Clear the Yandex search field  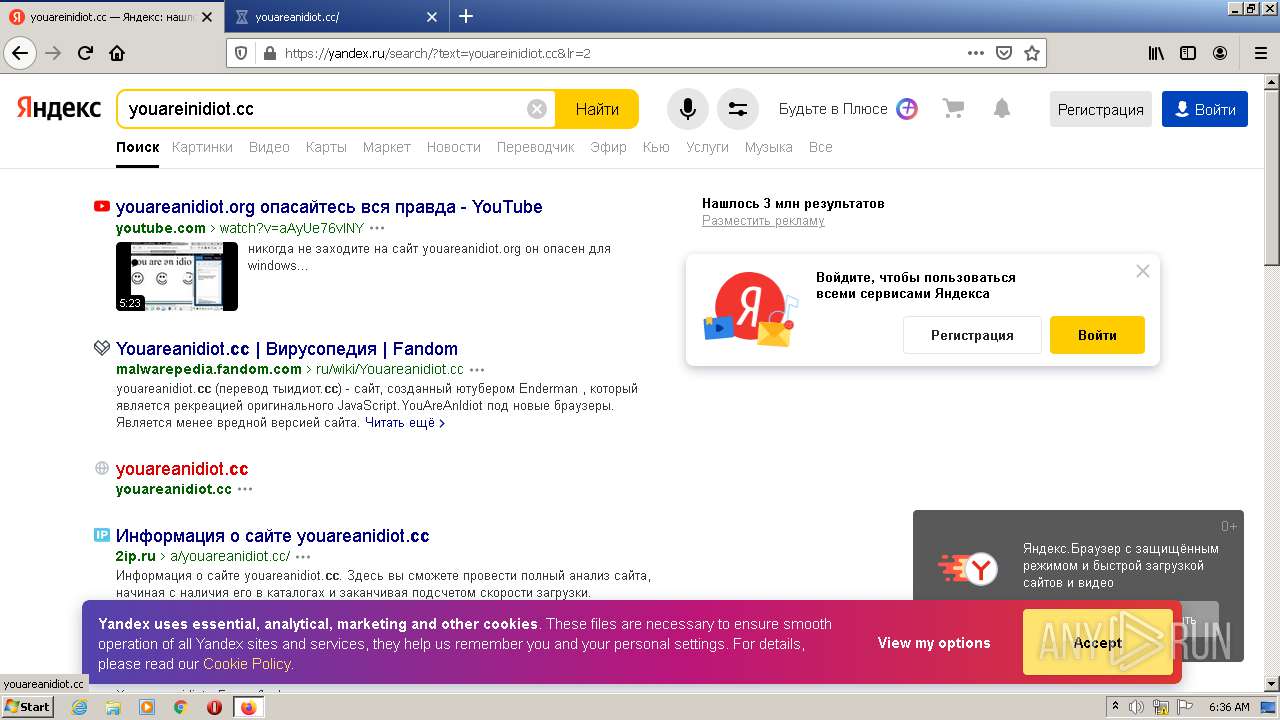point(537,109)
